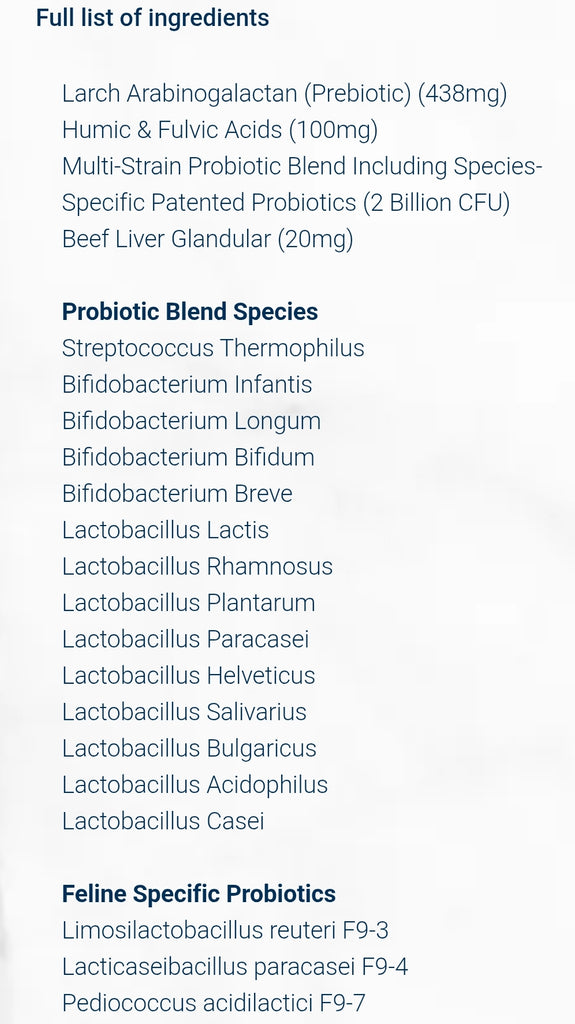Viewport: 575px width, 1024px height.
Task: Click on Lactobacillus Lactis
Action: coord(165,530)
